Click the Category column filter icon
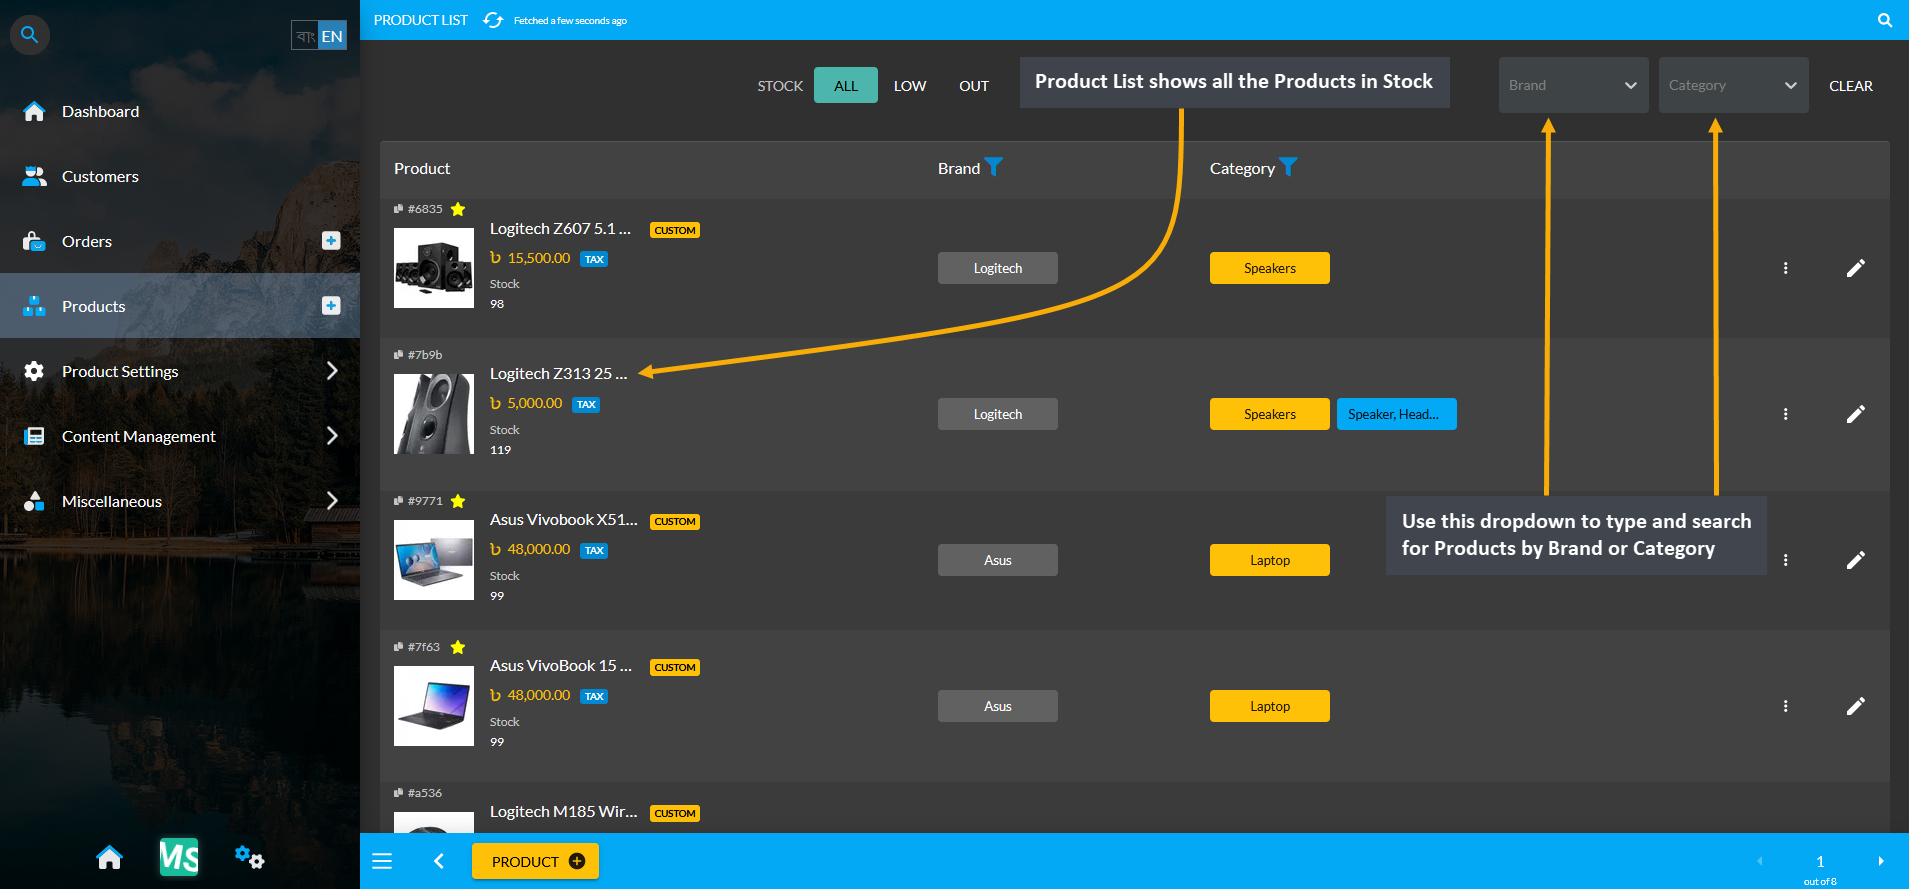The image size is (1909, 889). pos(1289,167)
